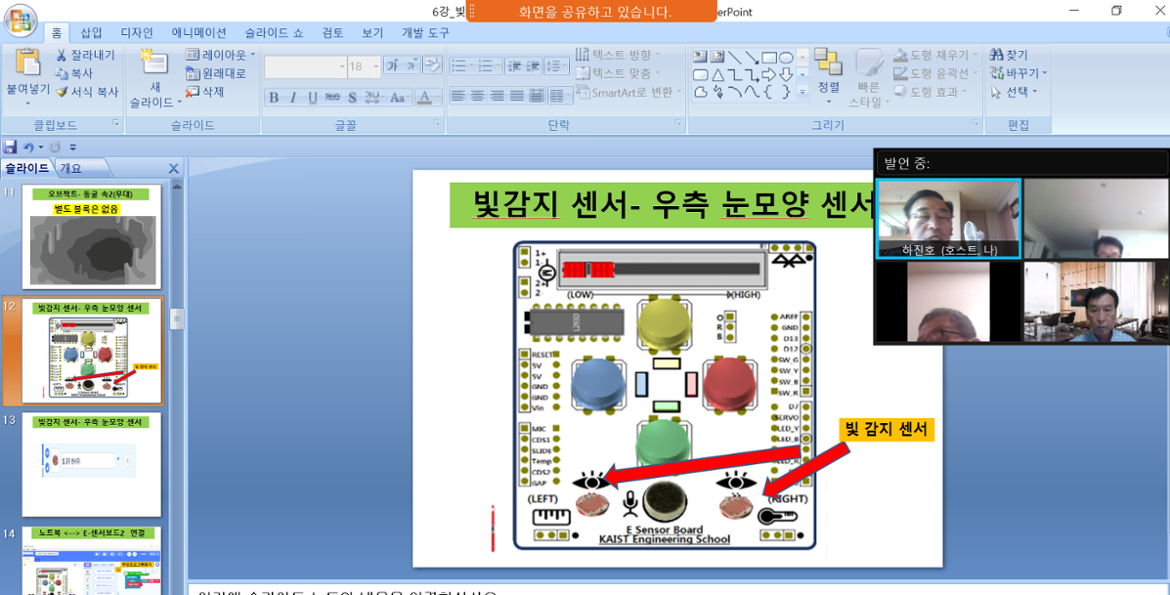Open the font size dropdown
Screen dimensions: 1170x595
click(376, 67)
